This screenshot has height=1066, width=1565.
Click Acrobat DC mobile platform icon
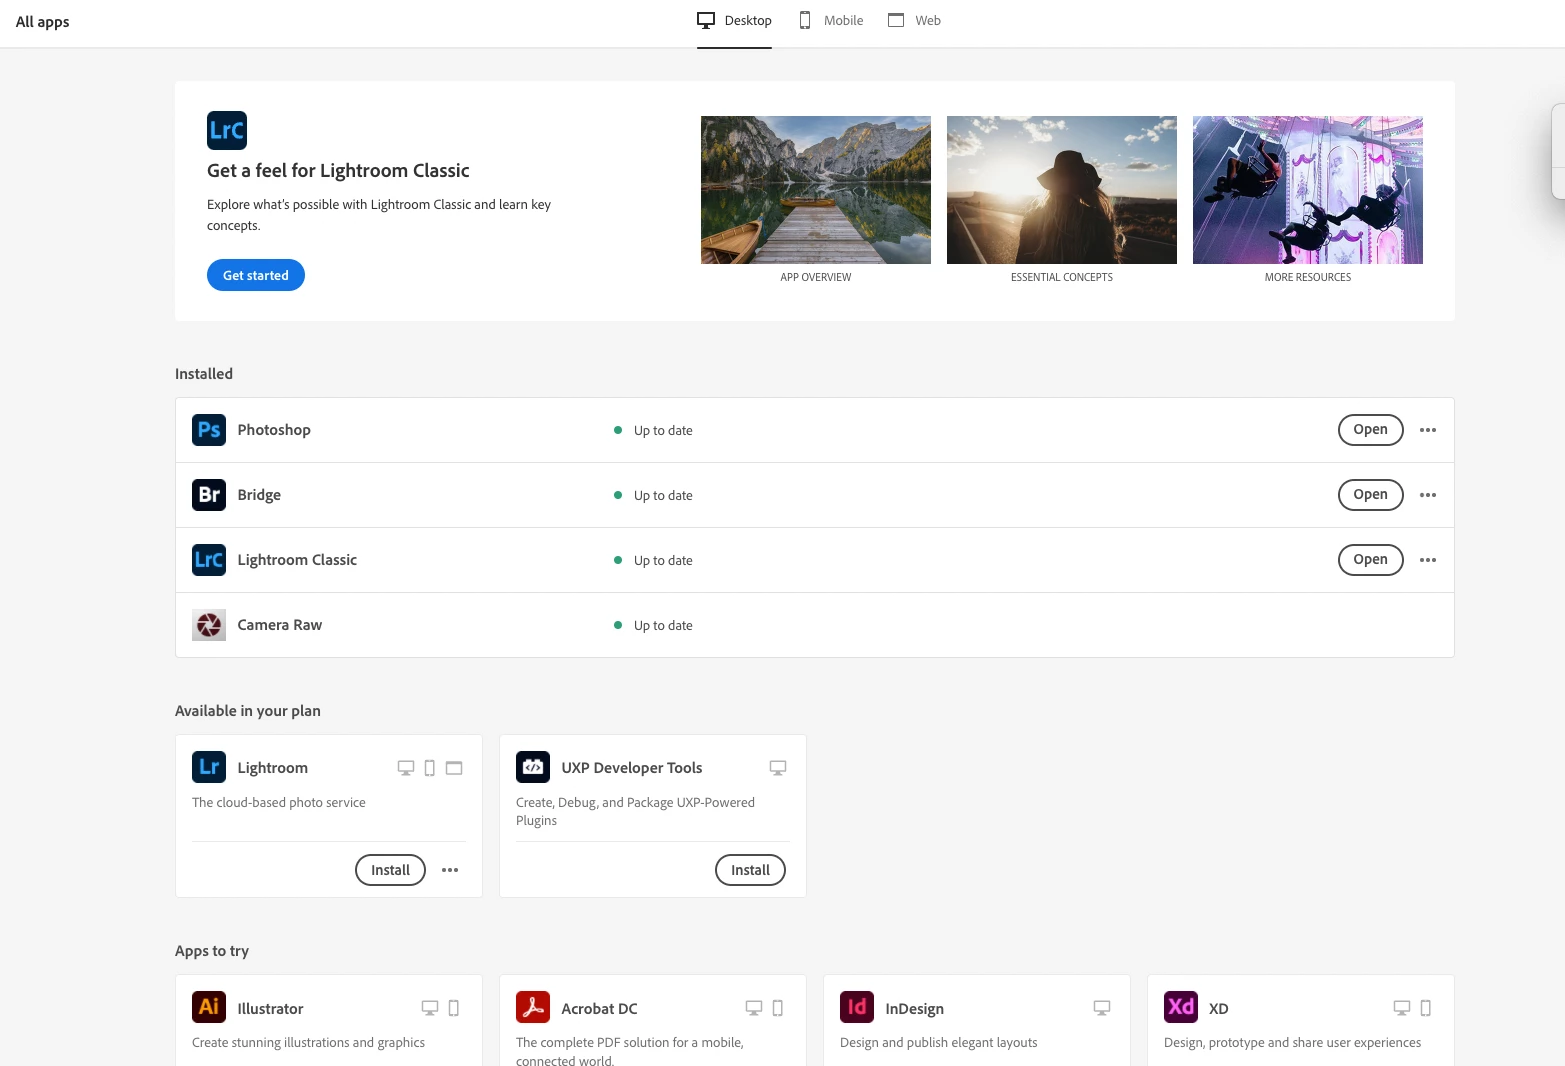click(778, 1008)
